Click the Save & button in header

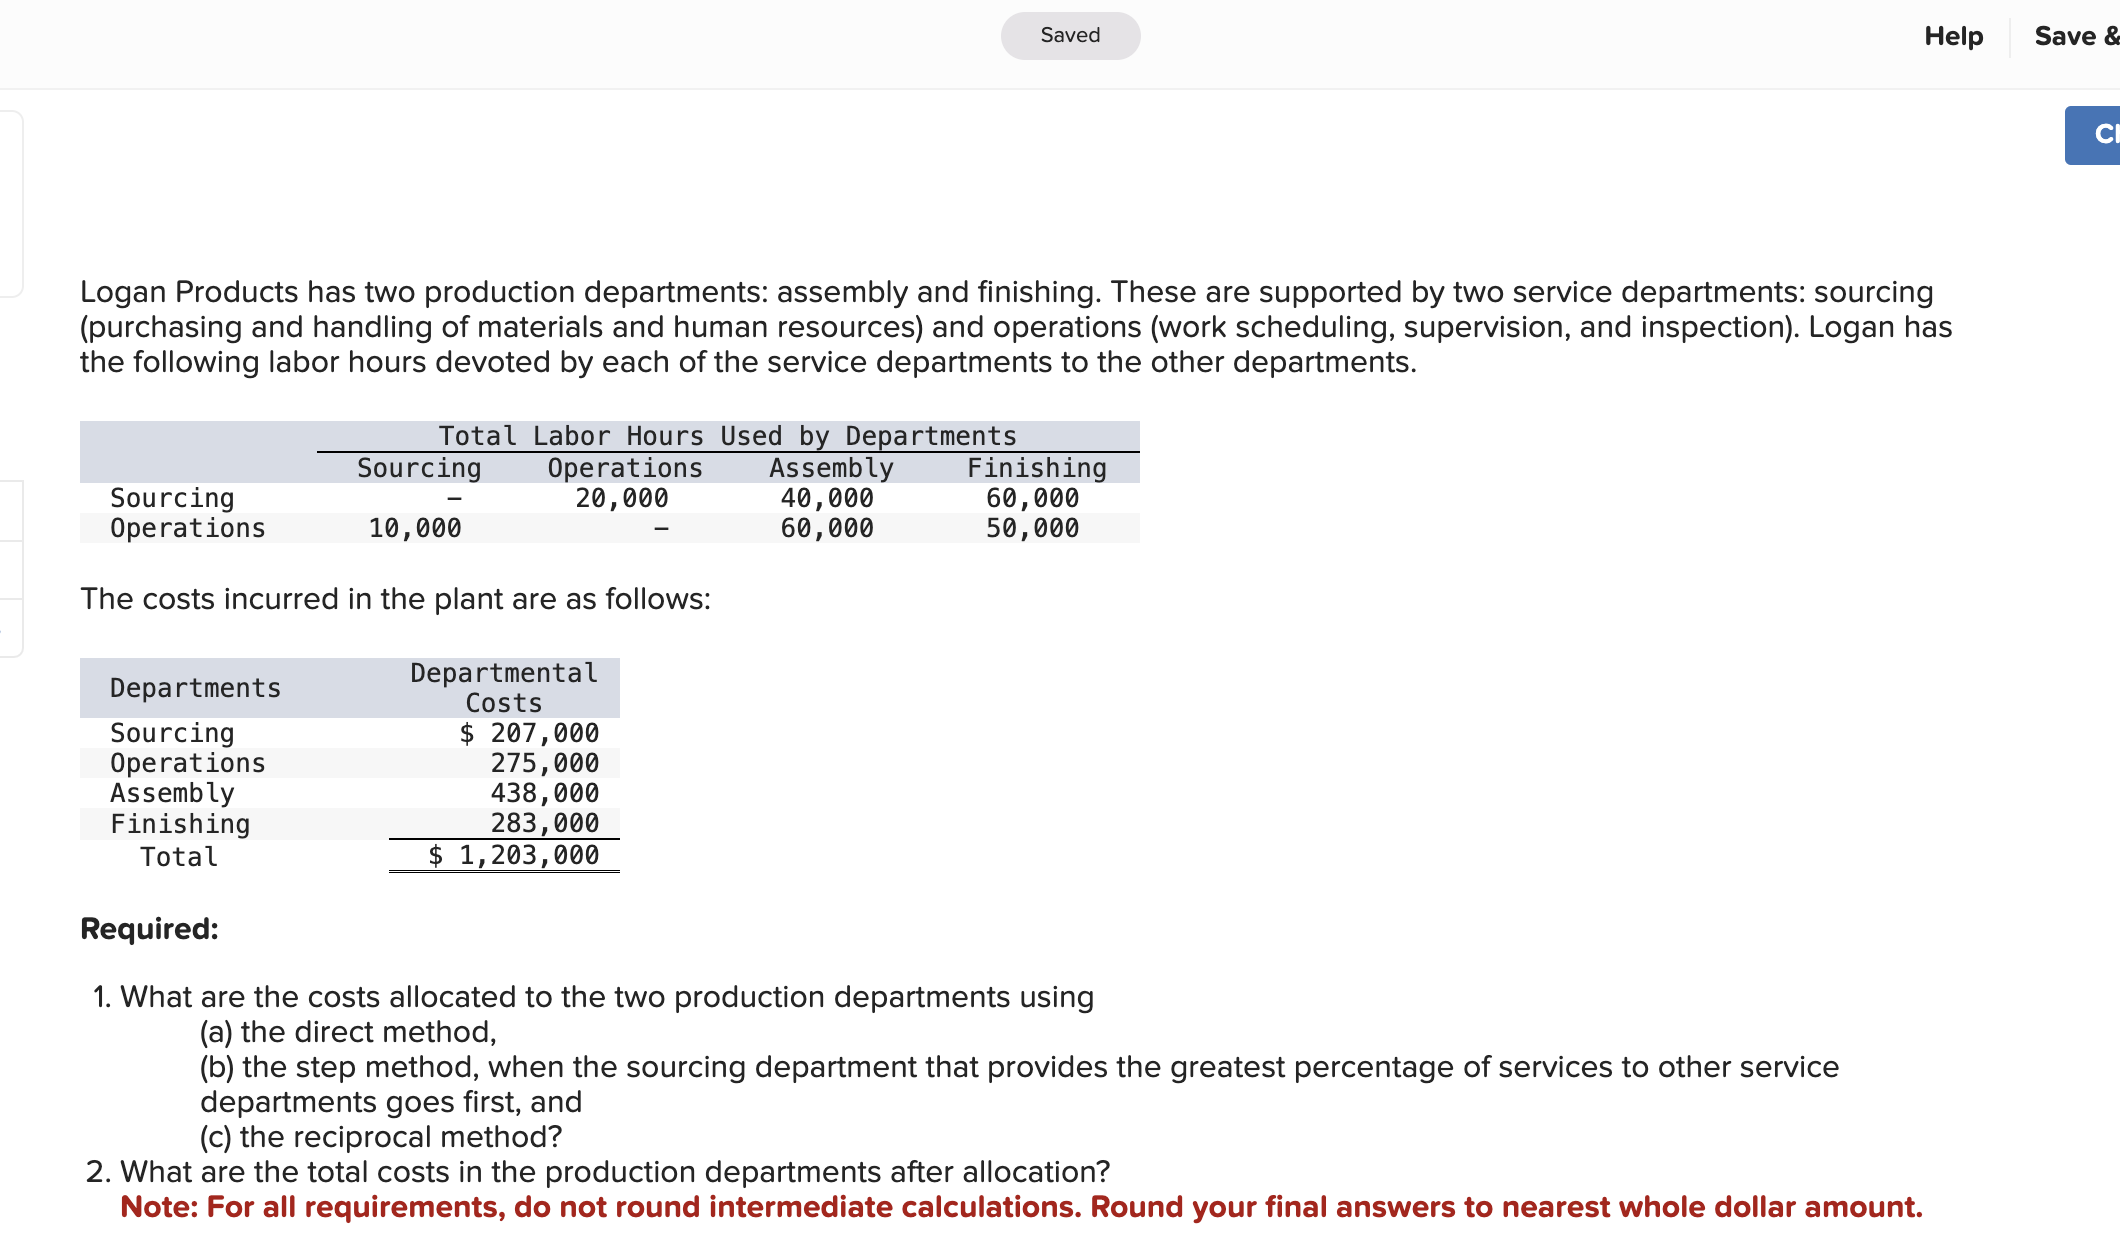click(x=2076, y=36)
